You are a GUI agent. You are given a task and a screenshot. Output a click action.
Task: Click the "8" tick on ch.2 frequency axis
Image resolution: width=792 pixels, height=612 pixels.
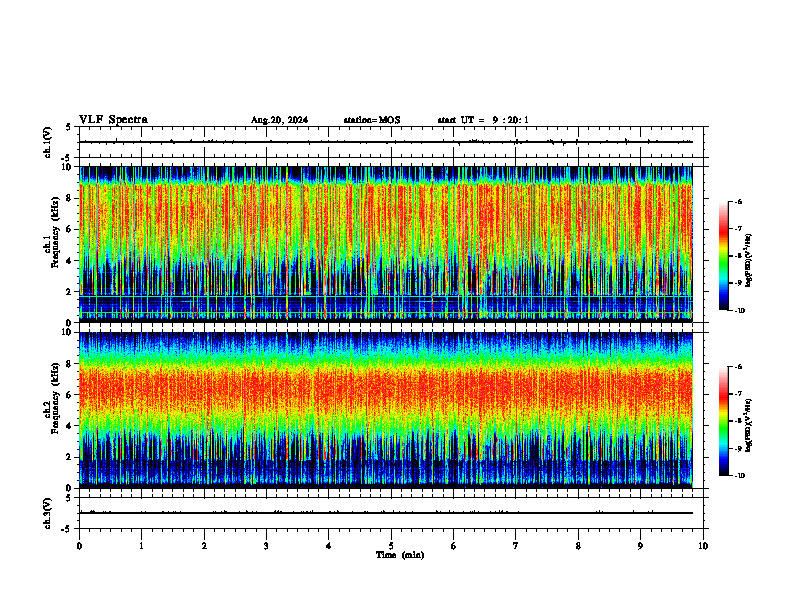click(x=69, y=364)
